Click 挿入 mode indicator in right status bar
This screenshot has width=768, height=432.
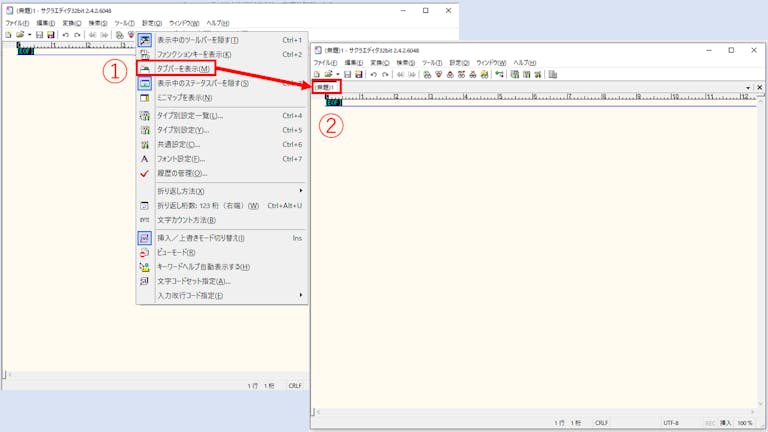(x=725, y=423)
